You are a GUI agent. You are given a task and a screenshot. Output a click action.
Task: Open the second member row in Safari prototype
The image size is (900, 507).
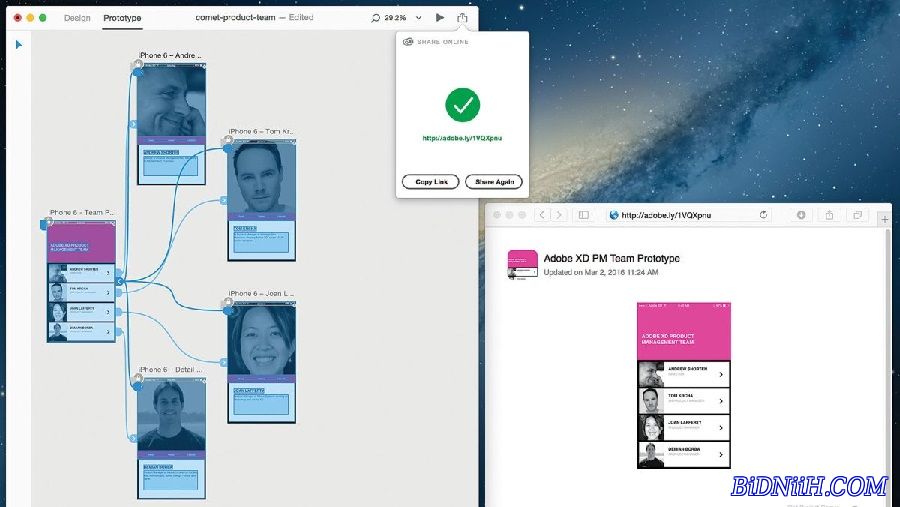[684, 401]
